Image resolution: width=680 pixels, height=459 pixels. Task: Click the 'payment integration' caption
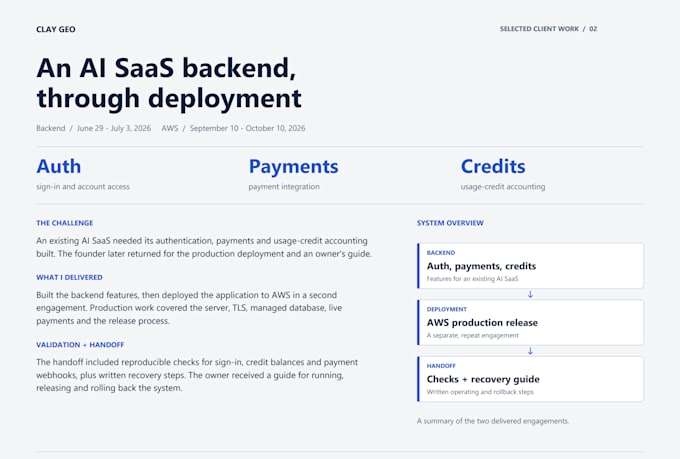click(284, 187)
